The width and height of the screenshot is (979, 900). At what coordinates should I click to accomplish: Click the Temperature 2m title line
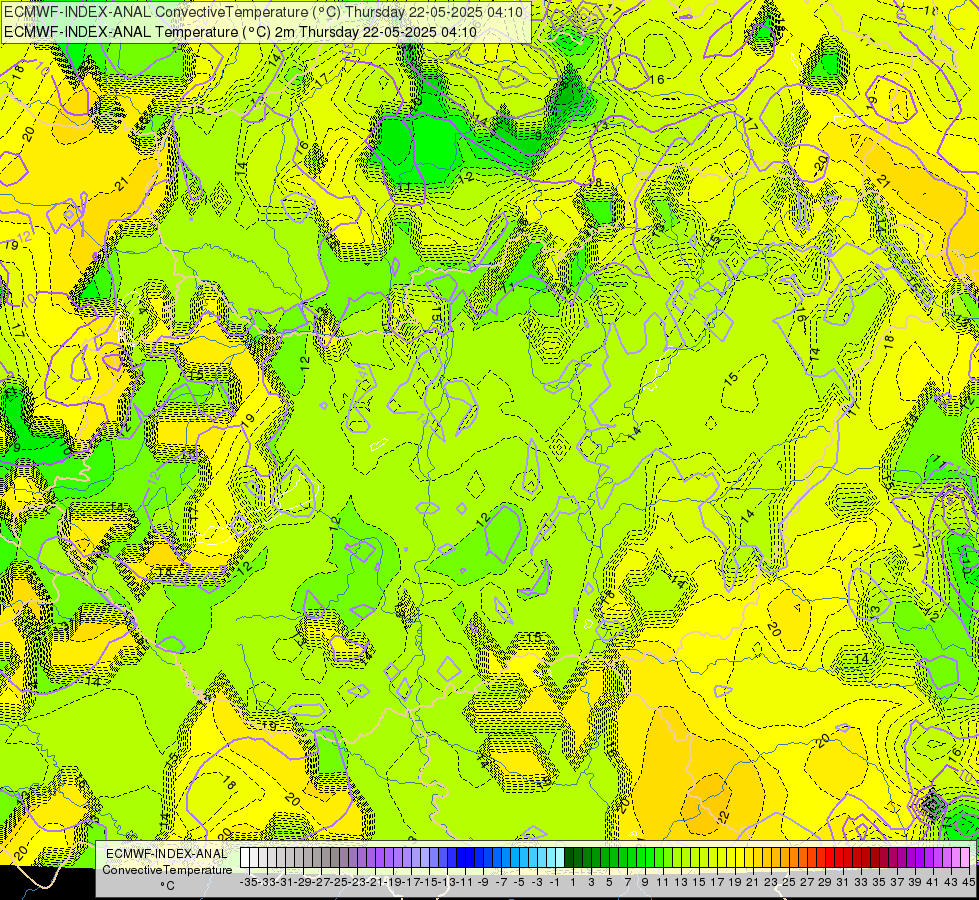pos(240,32)
